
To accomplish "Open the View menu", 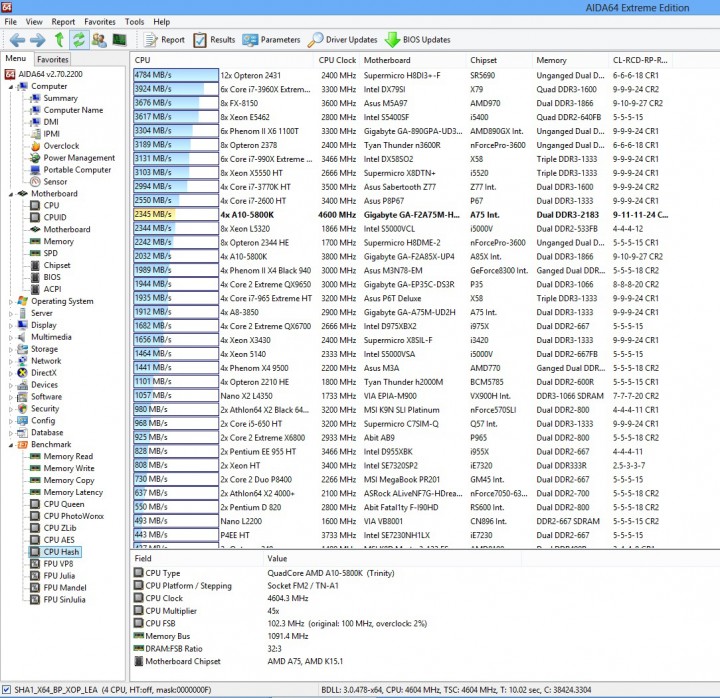I will (34, 22).
